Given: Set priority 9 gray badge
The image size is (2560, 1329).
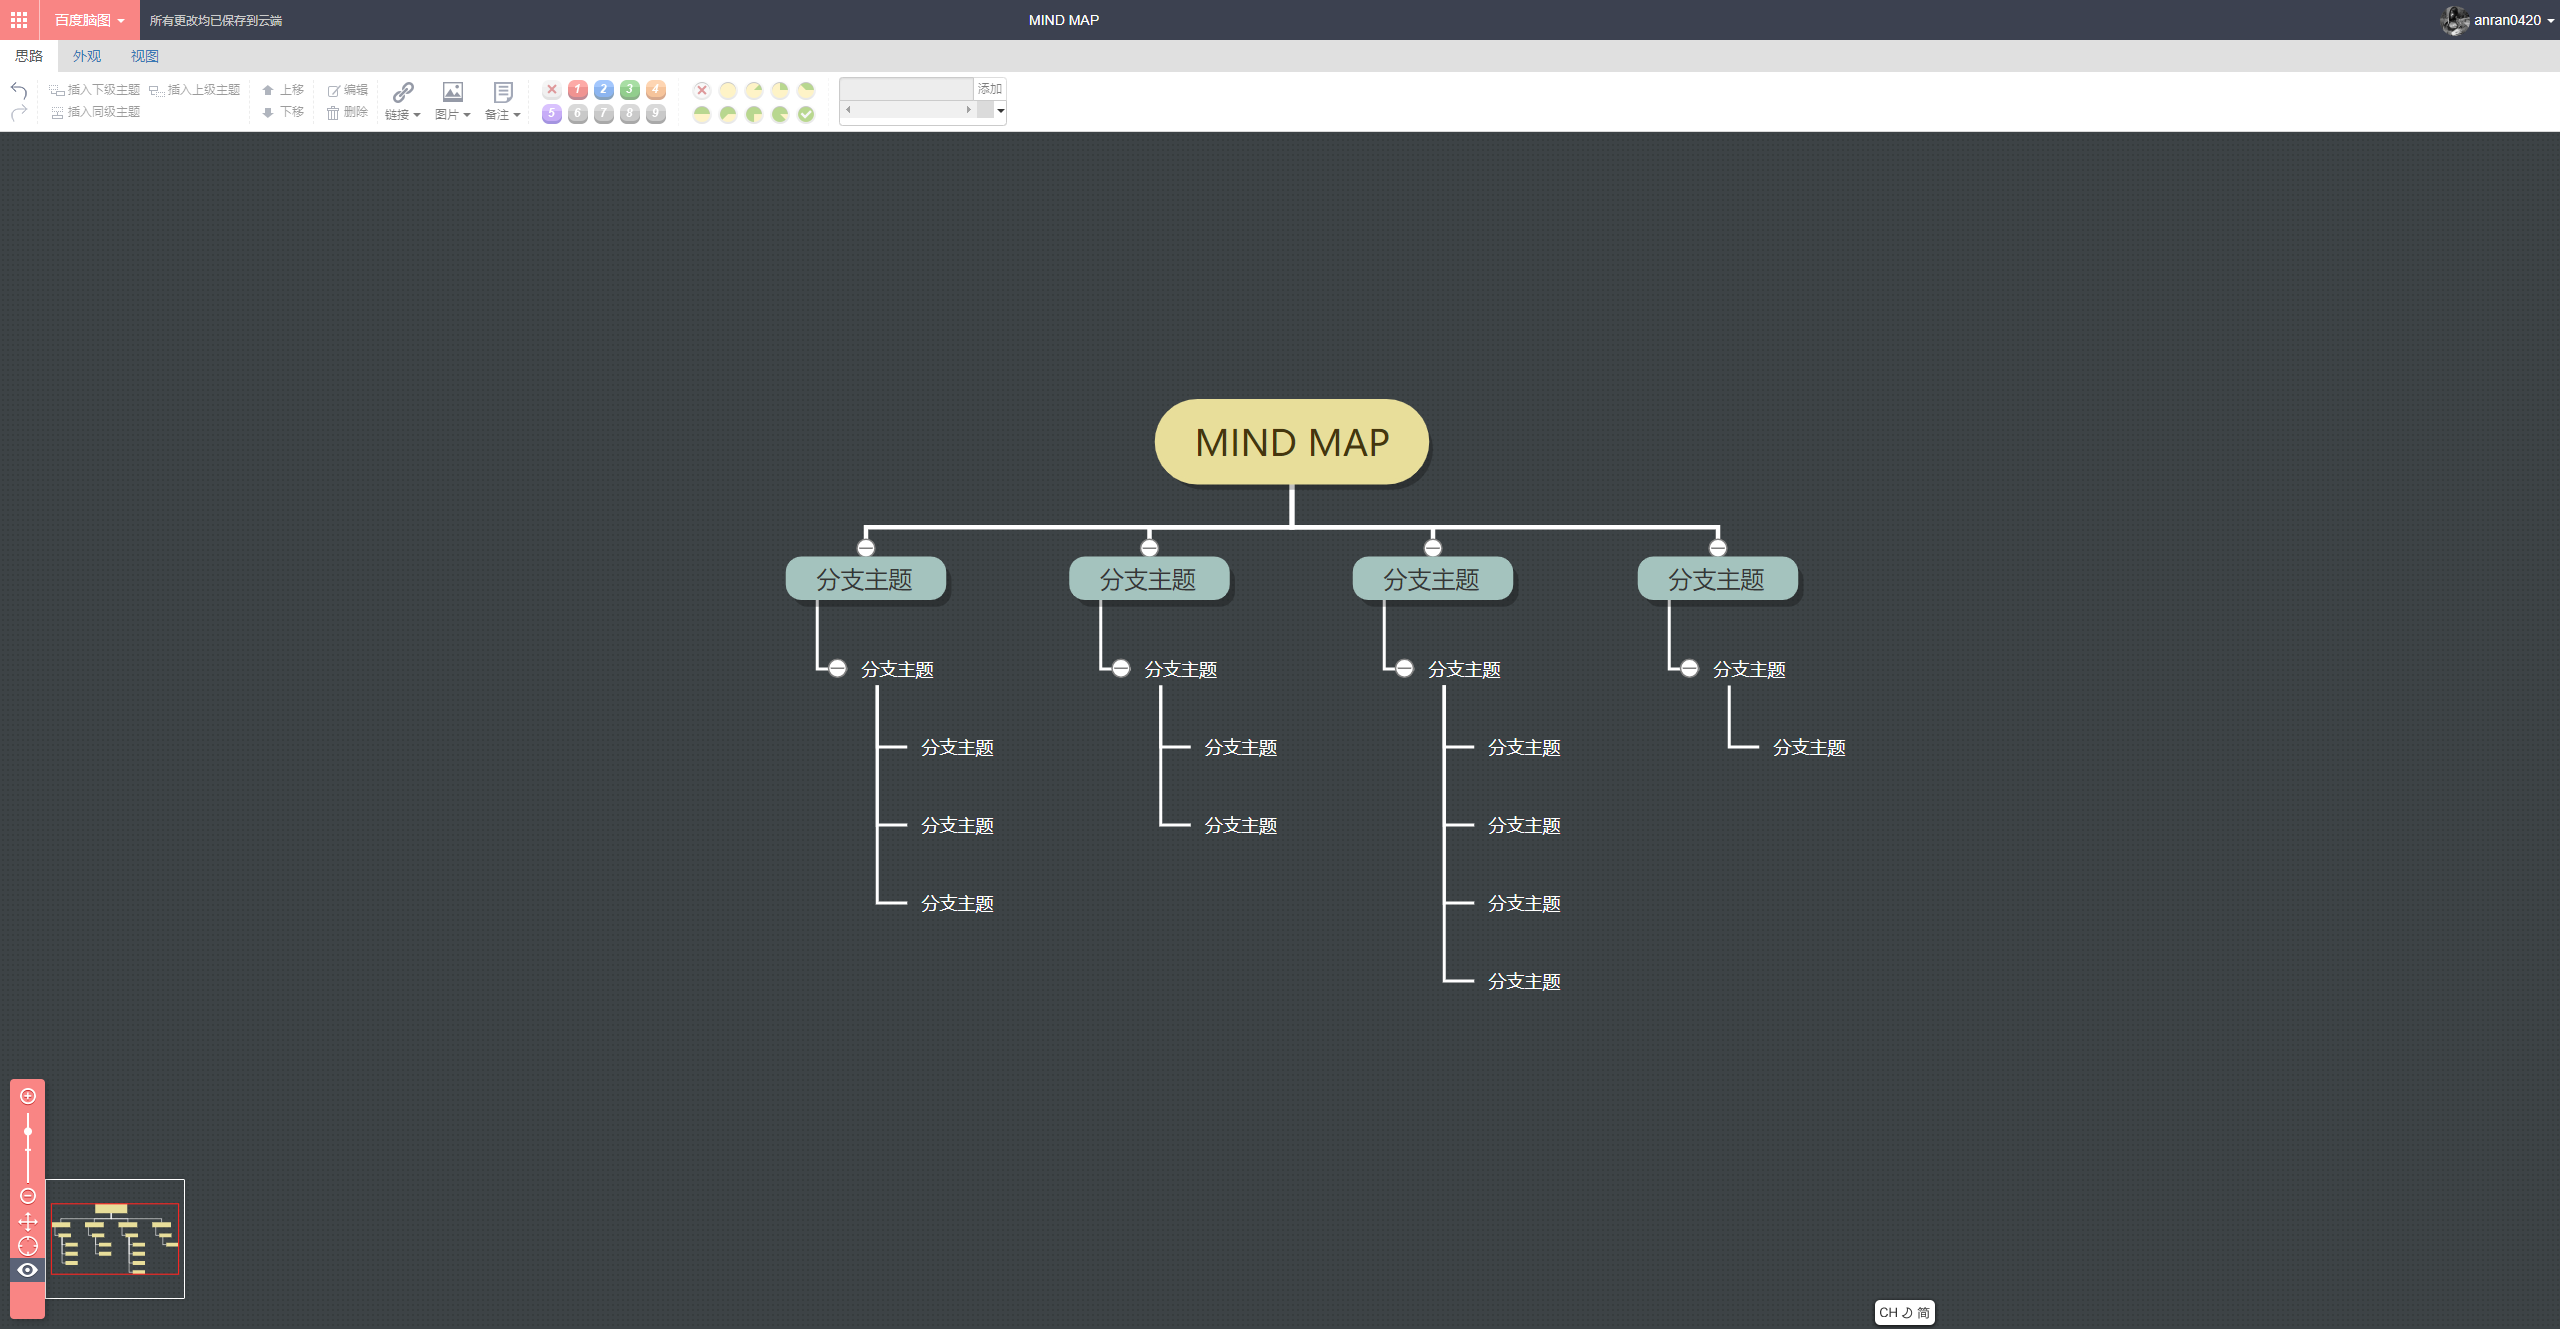Looking at the screenshot, I should pyautogui.click(x=656, y=114).
